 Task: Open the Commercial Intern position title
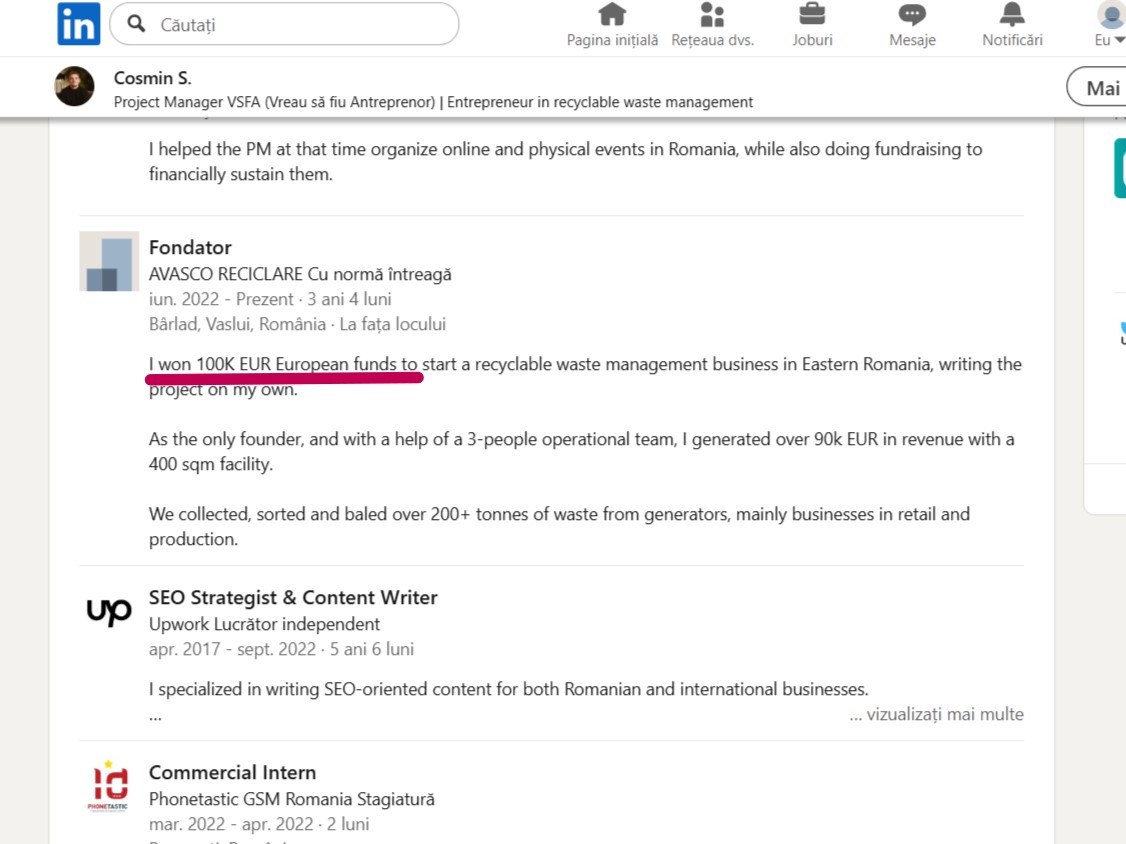pos(233,772)
